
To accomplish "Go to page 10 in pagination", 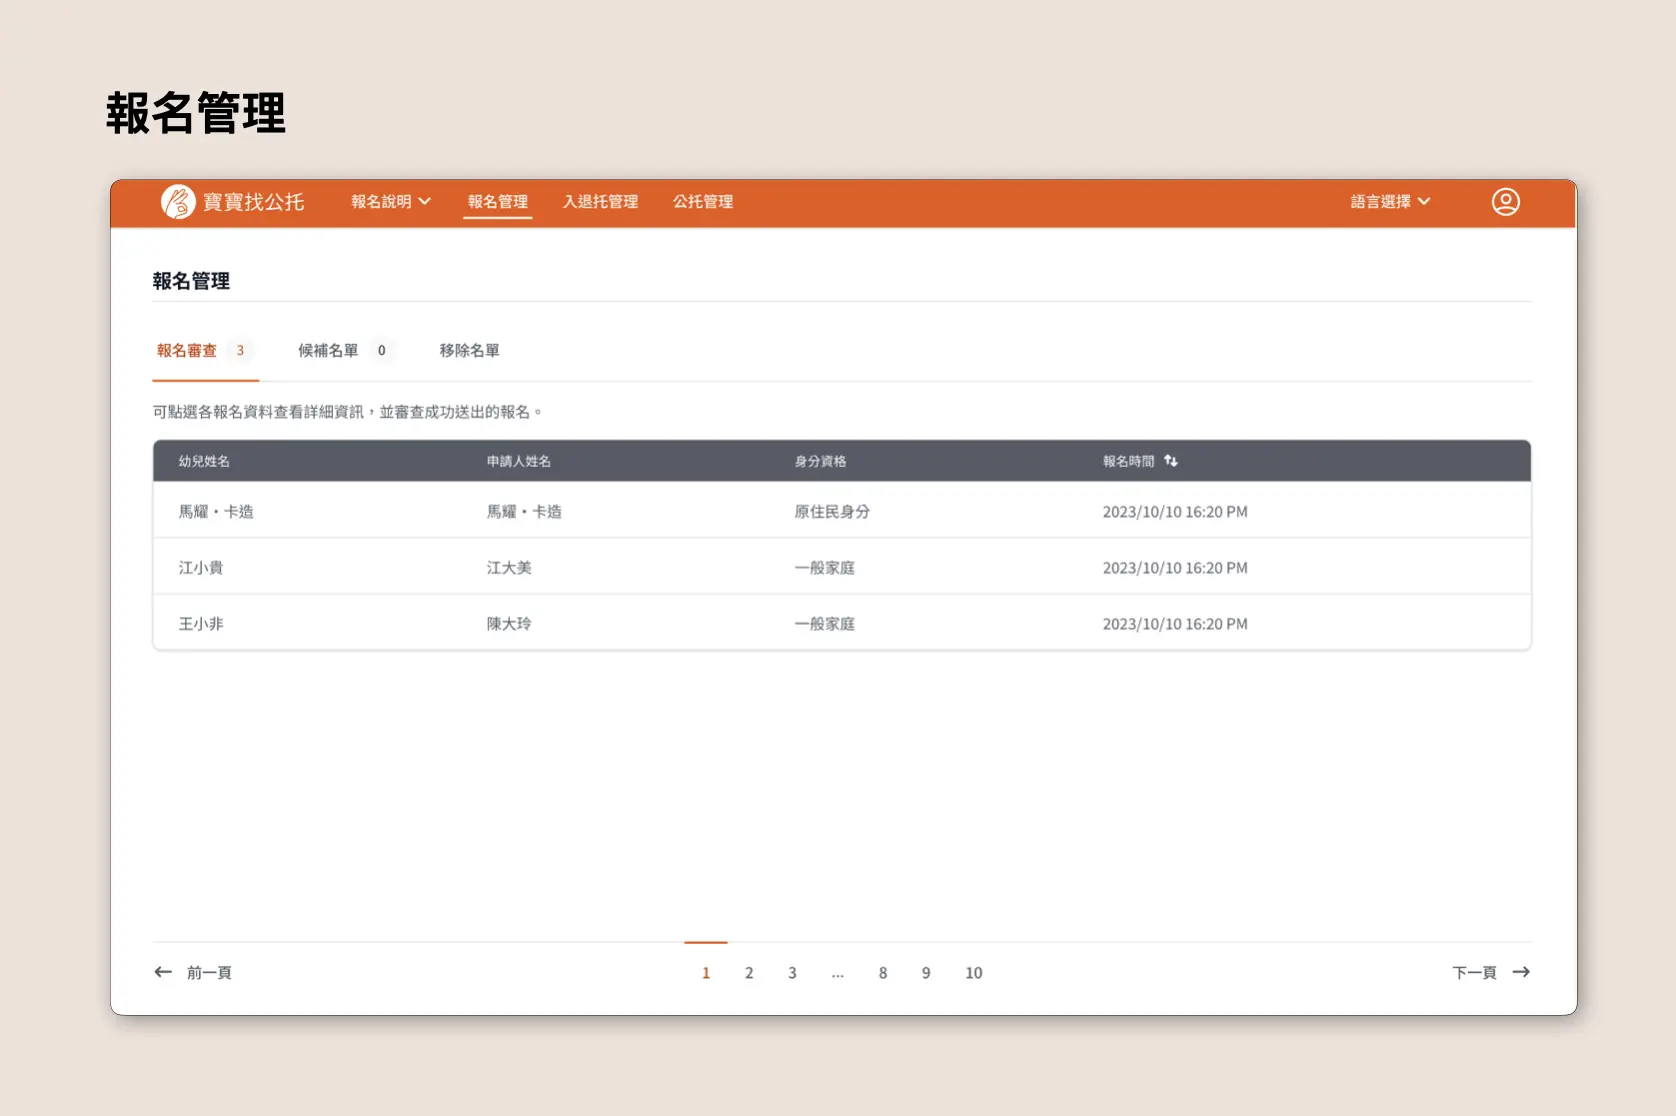I will [x=973, y=972].
